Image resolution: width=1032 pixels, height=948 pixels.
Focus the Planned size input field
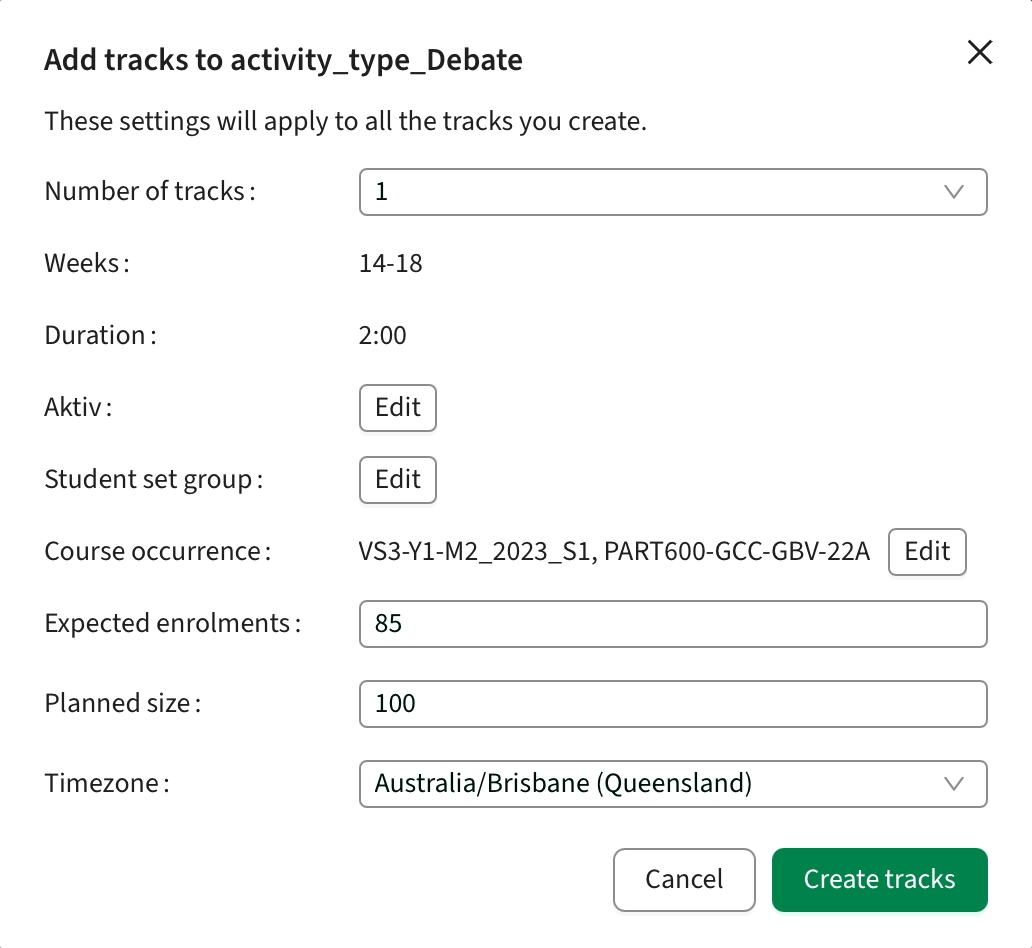point(672,704)
